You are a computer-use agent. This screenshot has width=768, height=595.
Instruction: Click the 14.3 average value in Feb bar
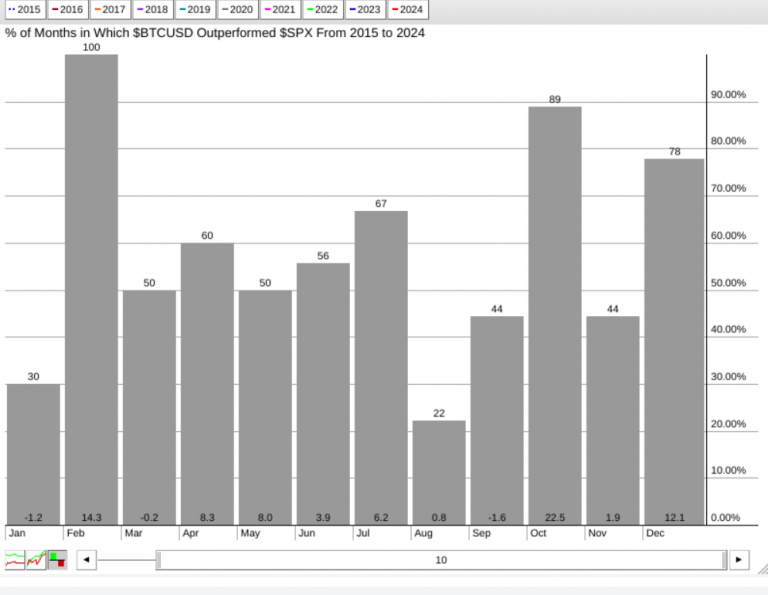tap(92, 518)
